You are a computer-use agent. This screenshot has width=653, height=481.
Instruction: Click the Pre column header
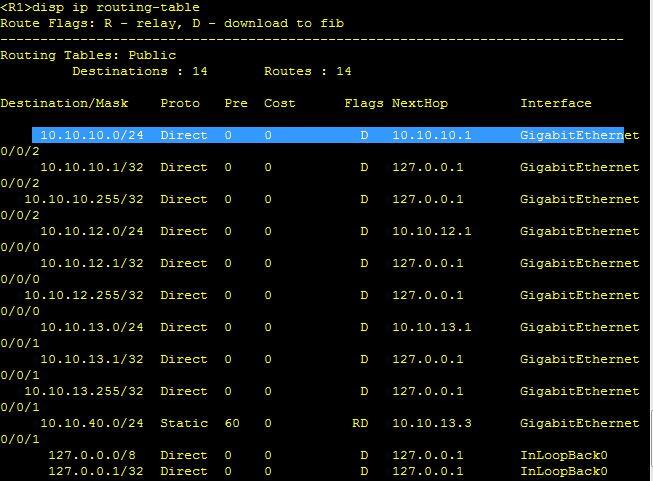pyautogui.click(x=236, y=103)
